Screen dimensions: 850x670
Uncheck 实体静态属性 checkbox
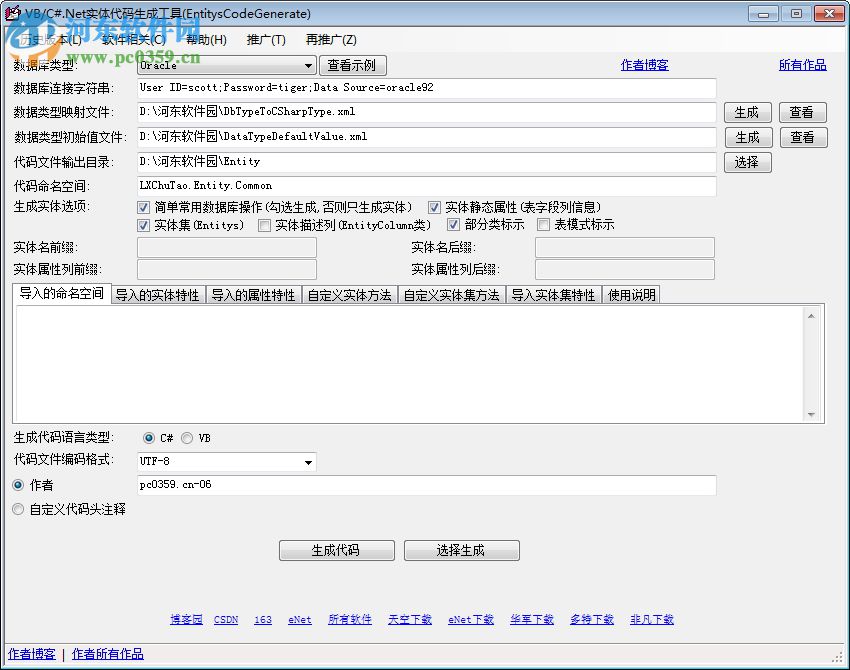click(434, 207)
